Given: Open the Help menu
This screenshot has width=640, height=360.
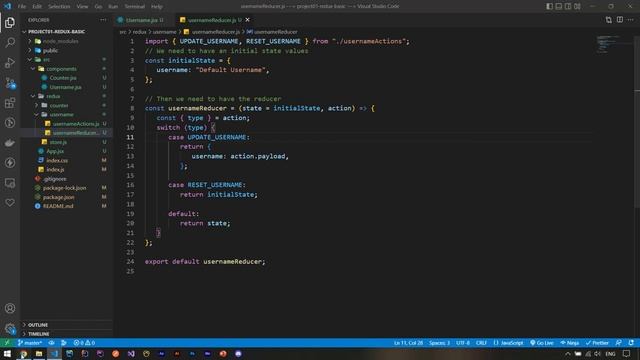Looking at the screenshot, I should tap(157, 7).
